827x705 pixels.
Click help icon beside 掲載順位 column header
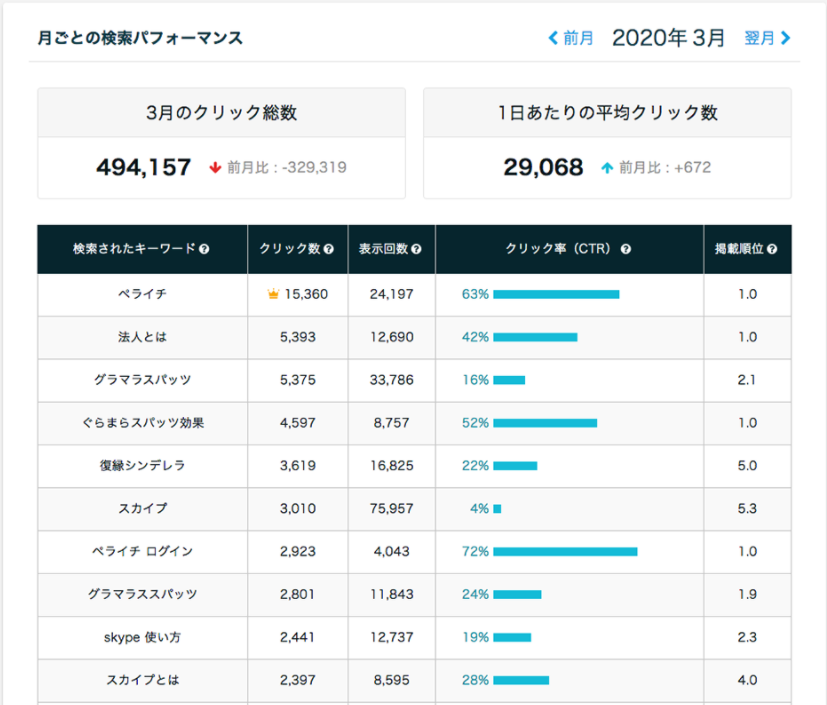[x=772, y=249]
